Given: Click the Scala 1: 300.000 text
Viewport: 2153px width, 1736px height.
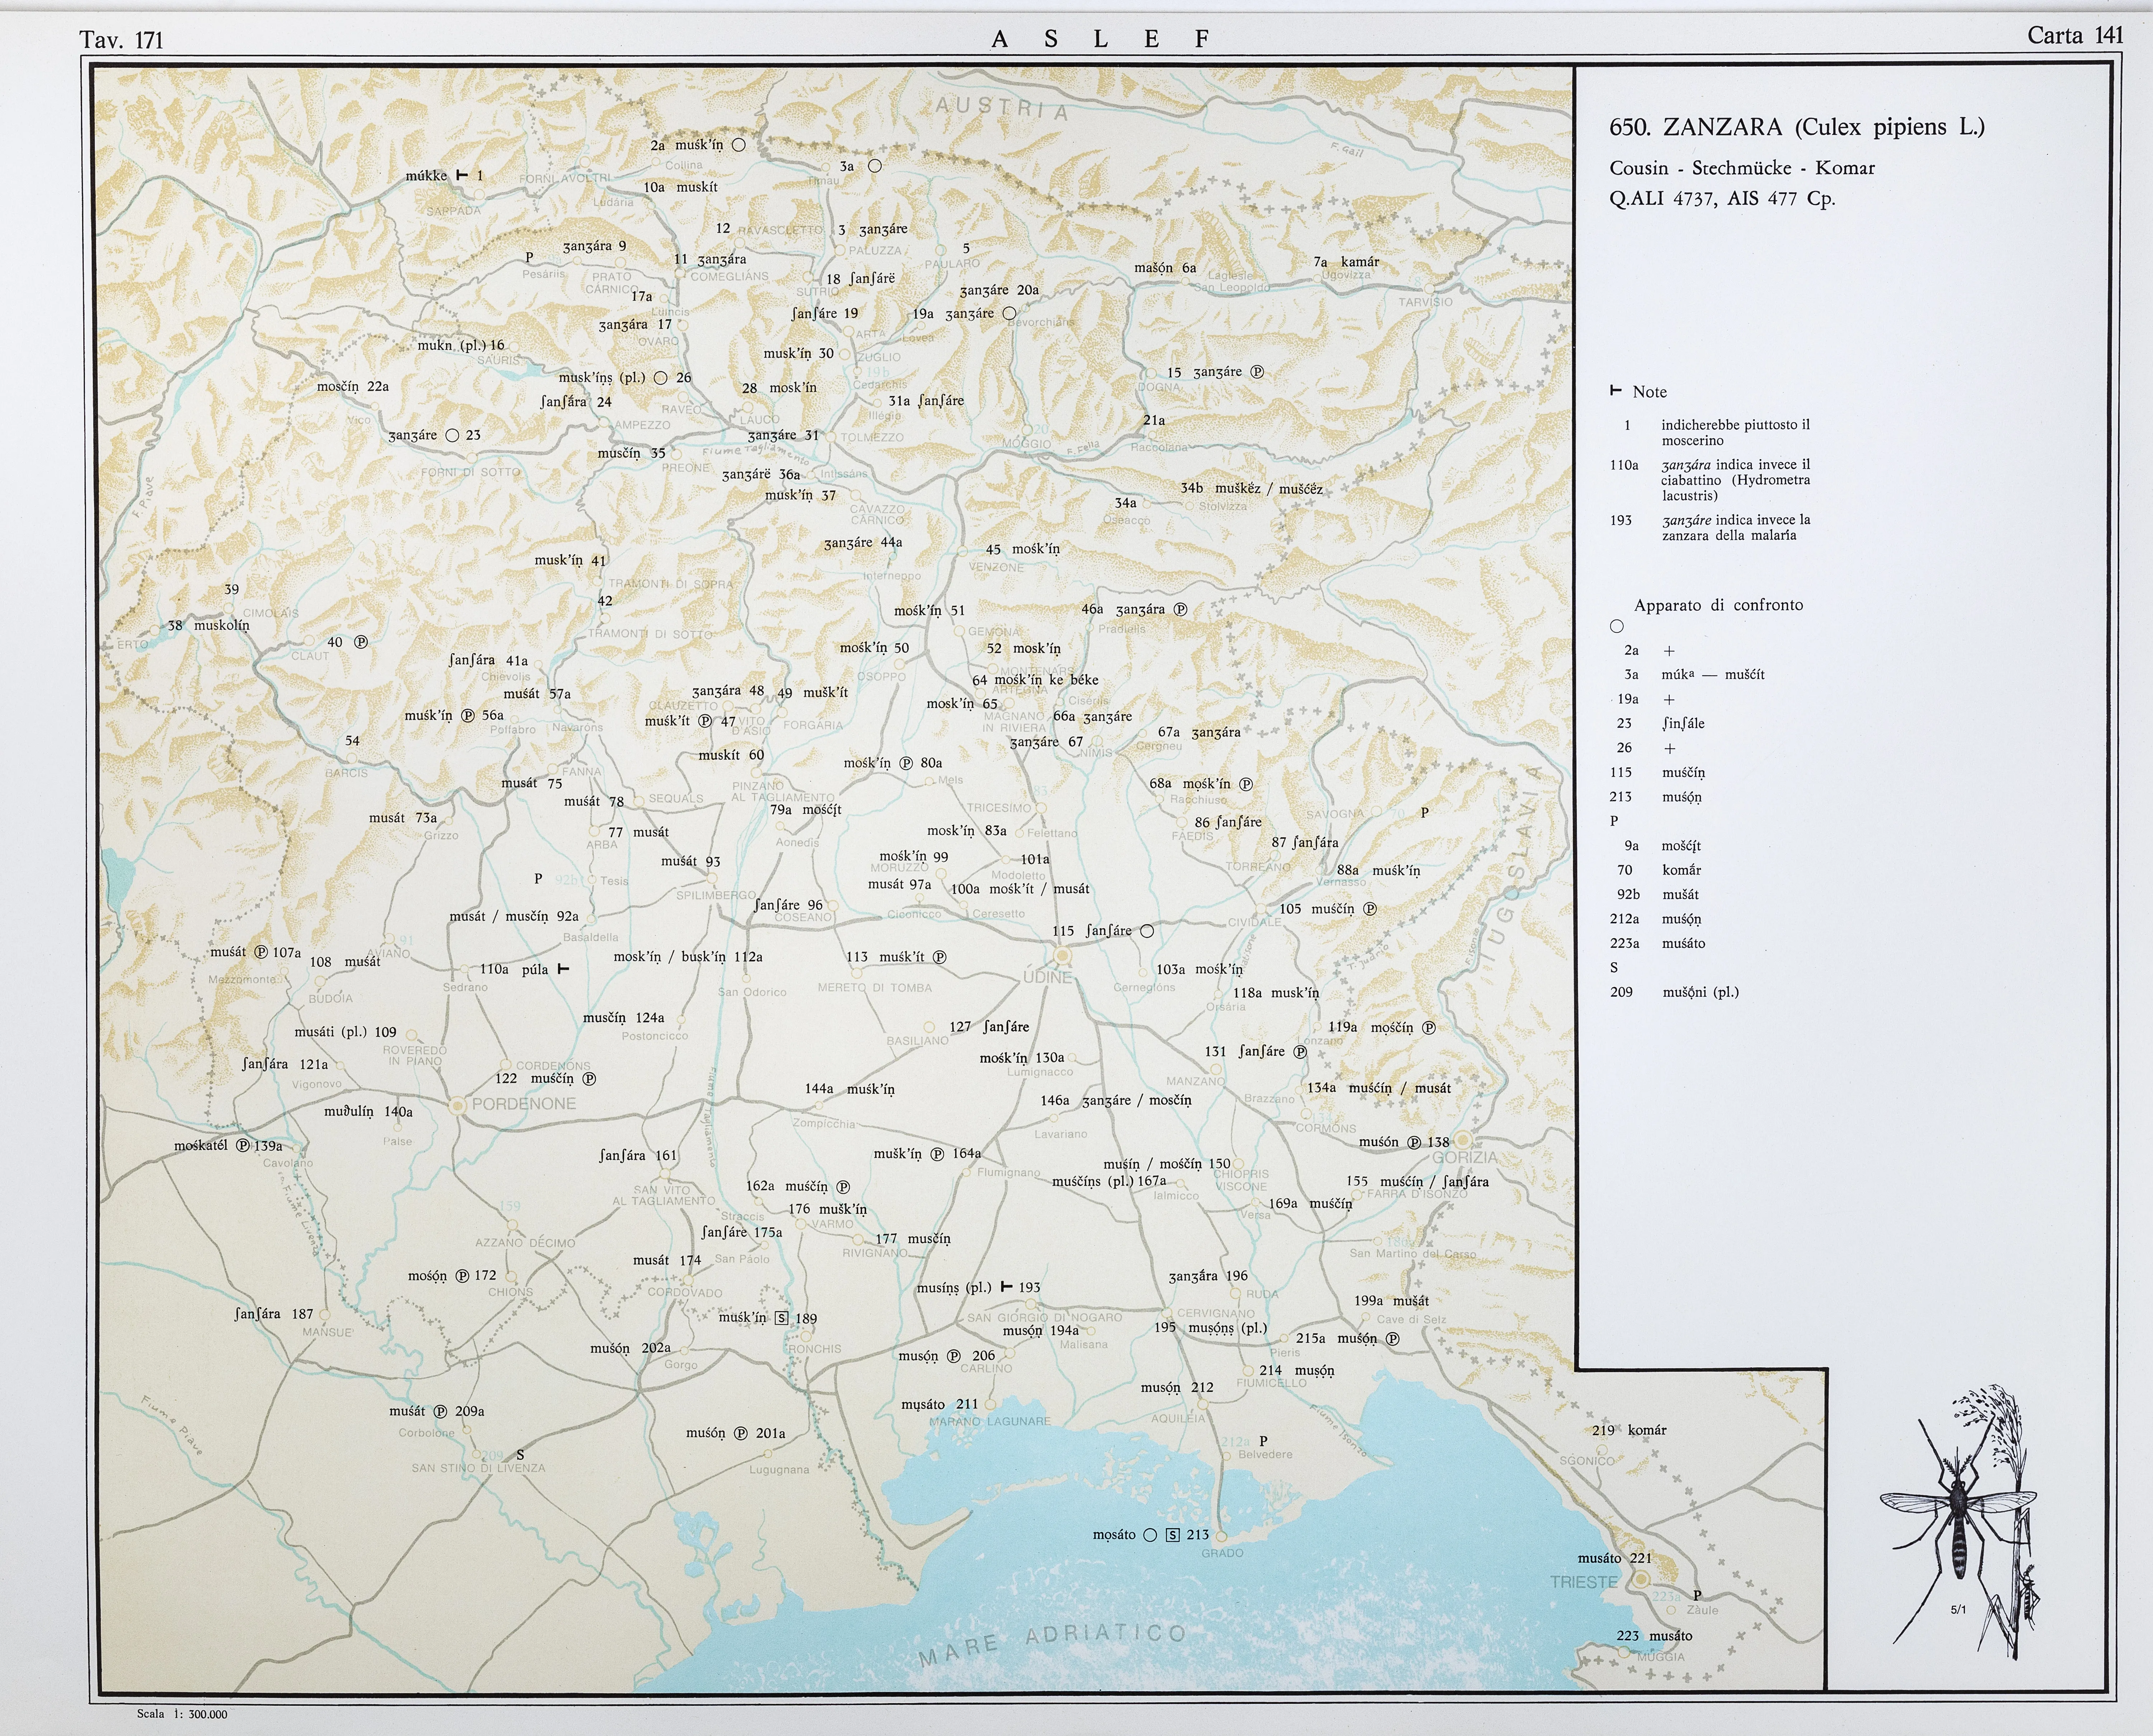Looking at the screenshot, I should pyautogui.click(x=182, y=1714).
